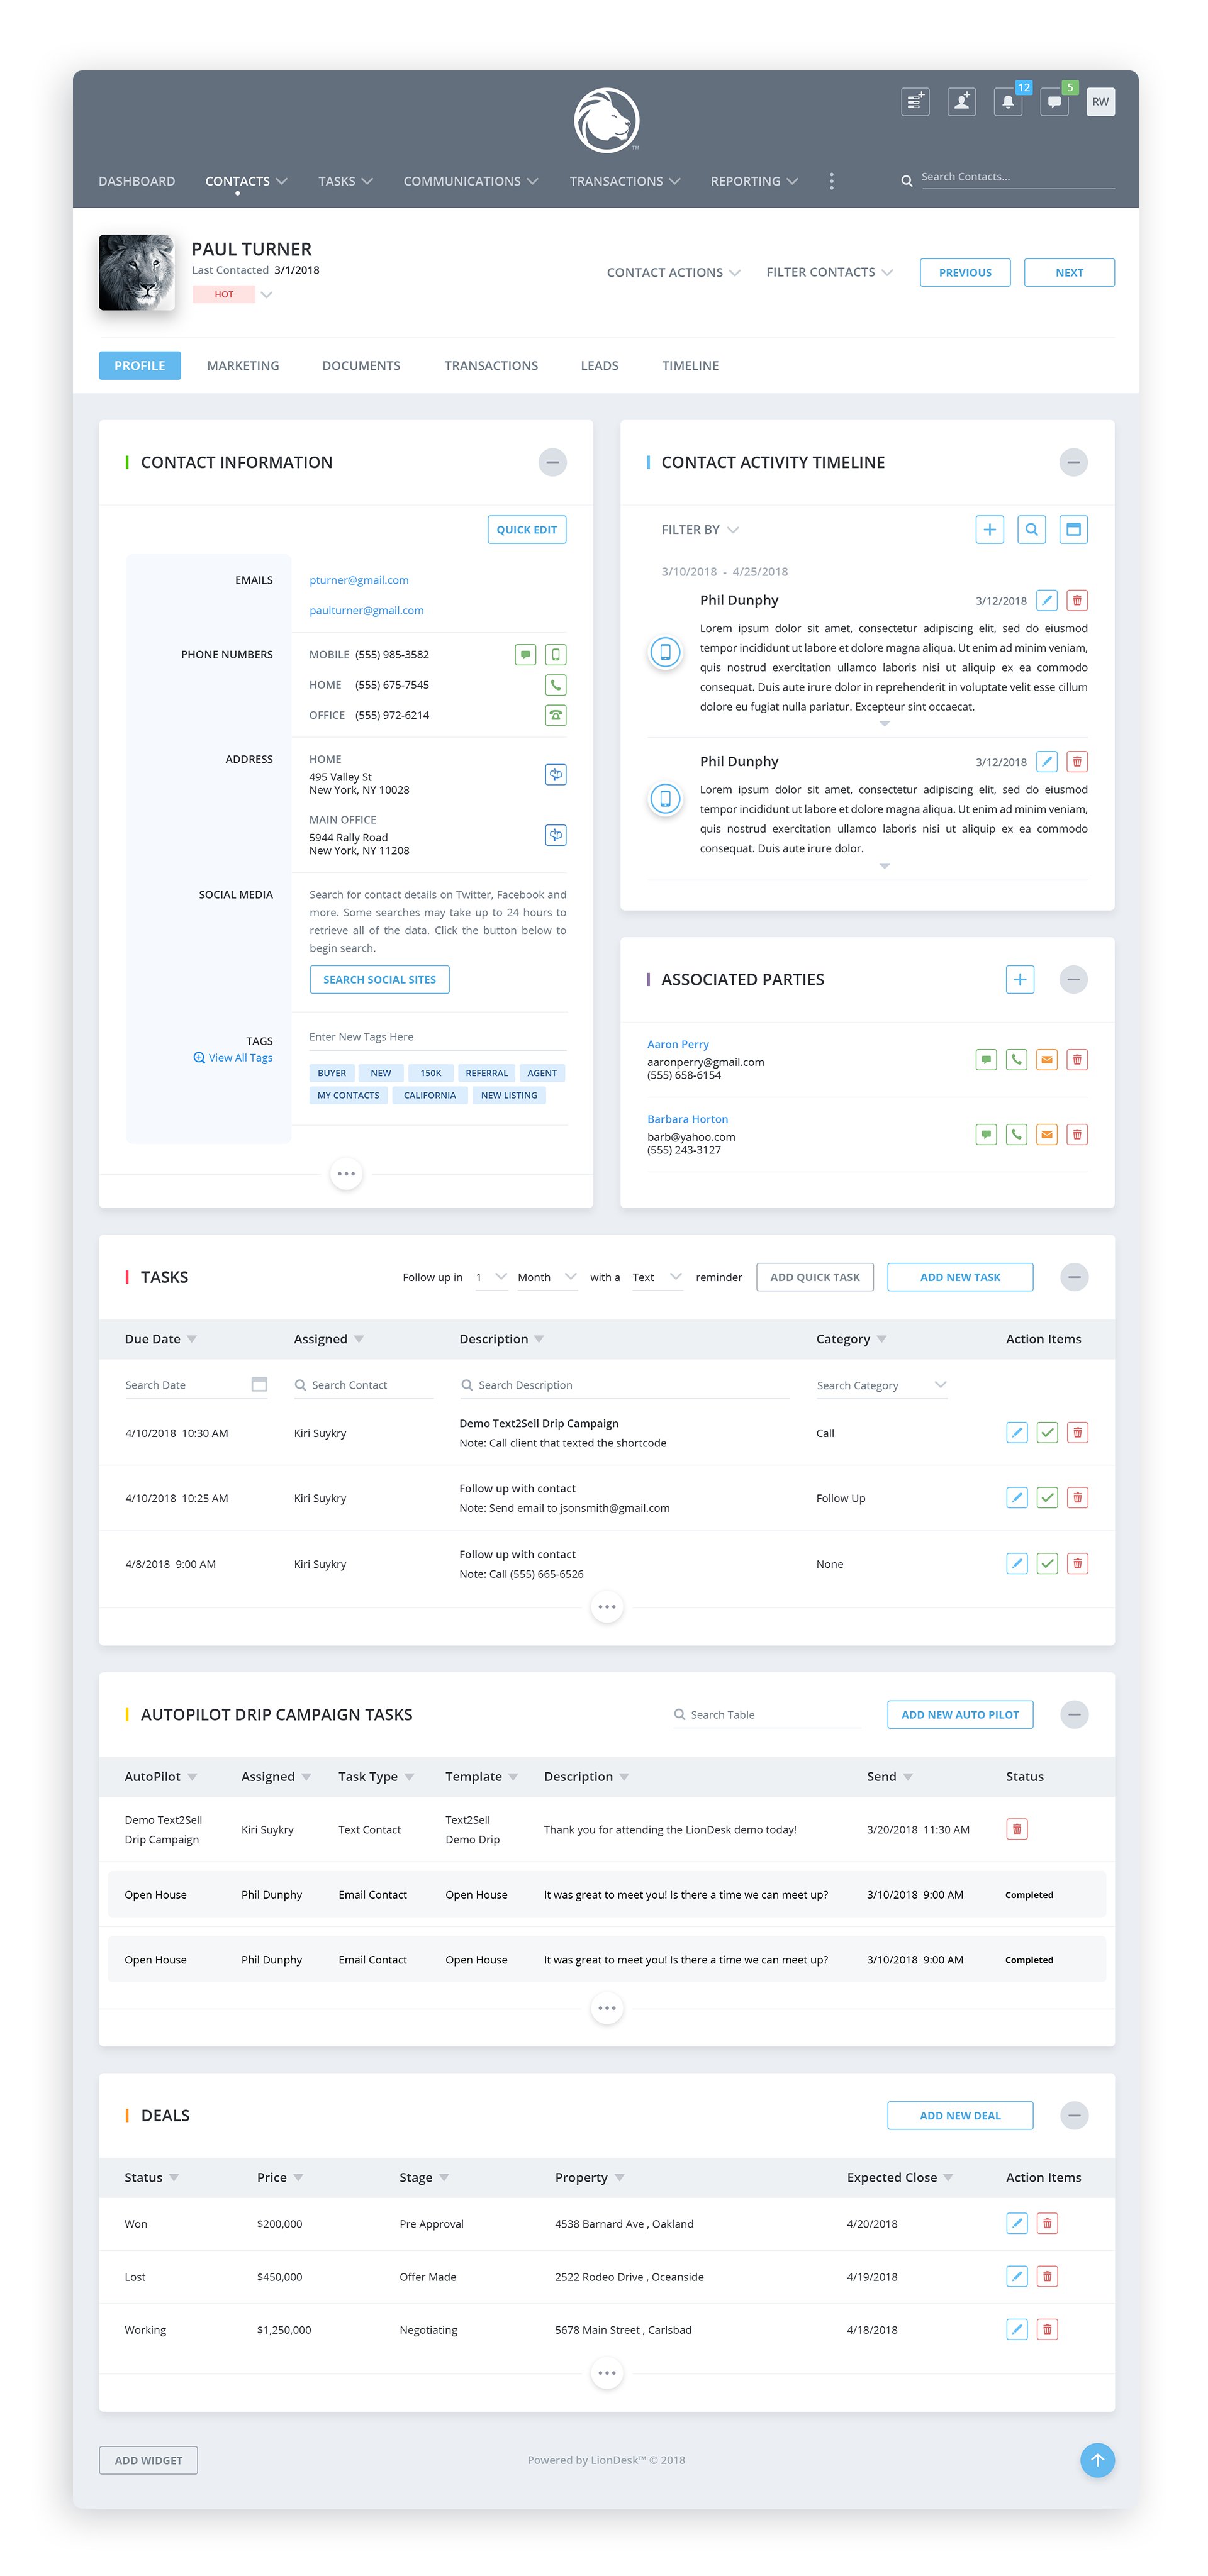Send text message to mobile number
This screenshot has height=2576, width=1208.
click(525, 655)
